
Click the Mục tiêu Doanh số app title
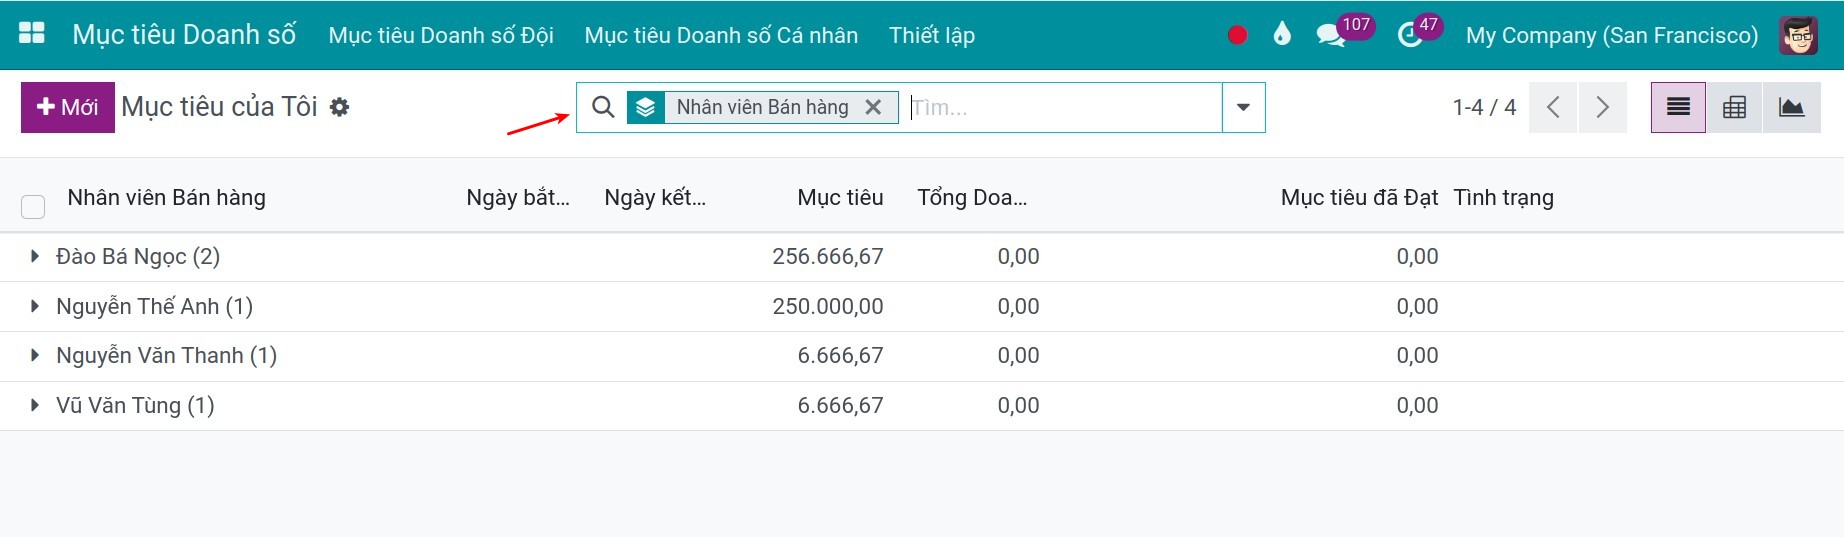(184, 35)
